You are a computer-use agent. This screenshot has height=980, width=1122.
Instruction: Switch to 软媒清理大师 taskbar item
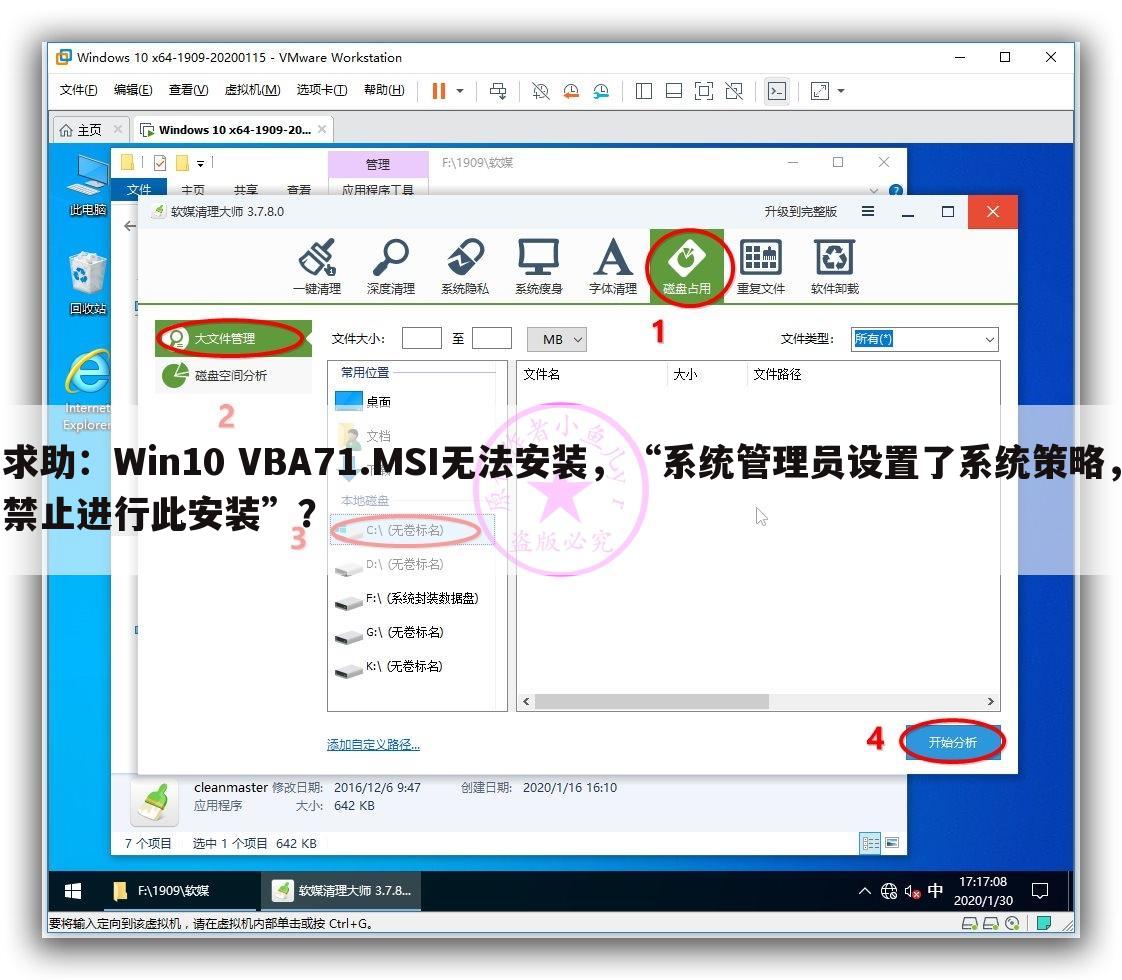[341, 891]
